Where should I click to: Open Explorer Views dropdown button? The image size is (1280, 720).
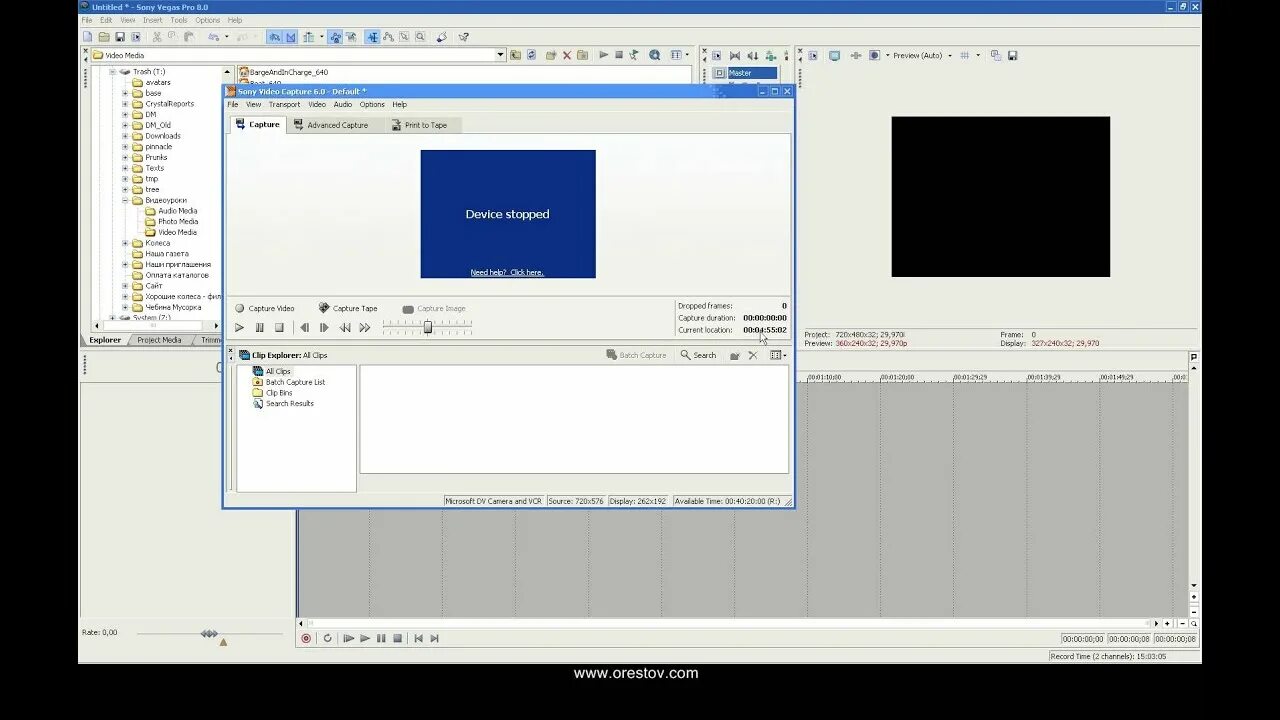coord(680,55)
